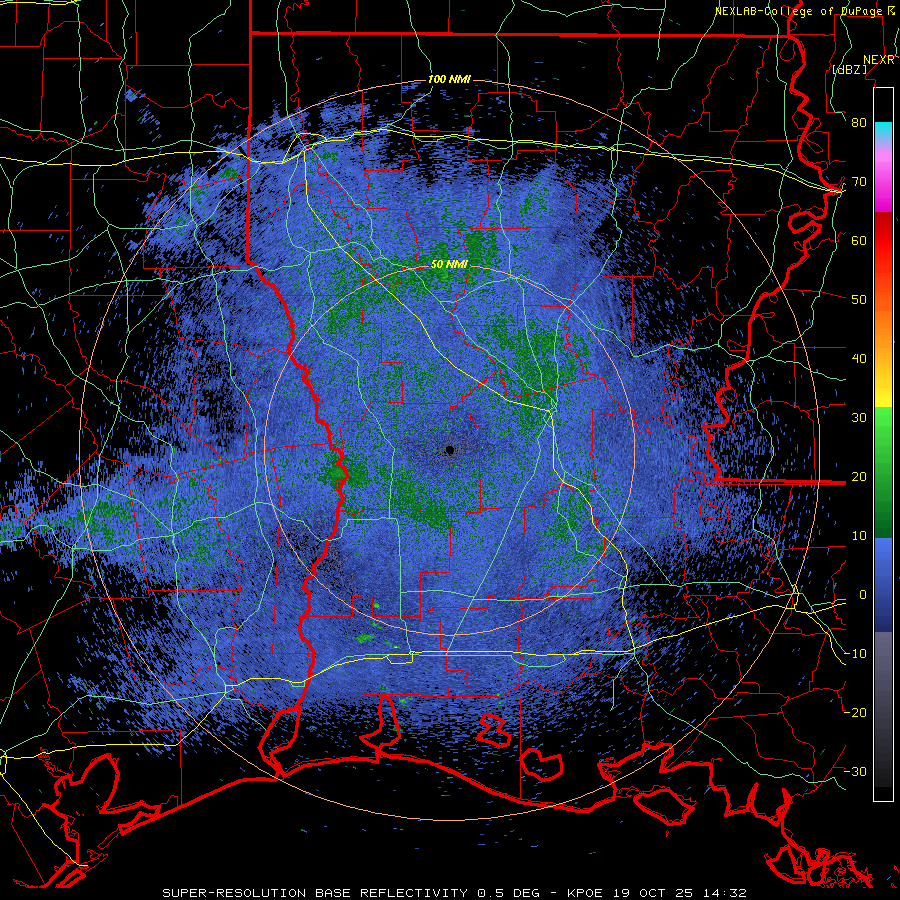This screenshot has width=900, height=900.
Task: Click the 10 dBZ scale value
Action: click(859, 536)
